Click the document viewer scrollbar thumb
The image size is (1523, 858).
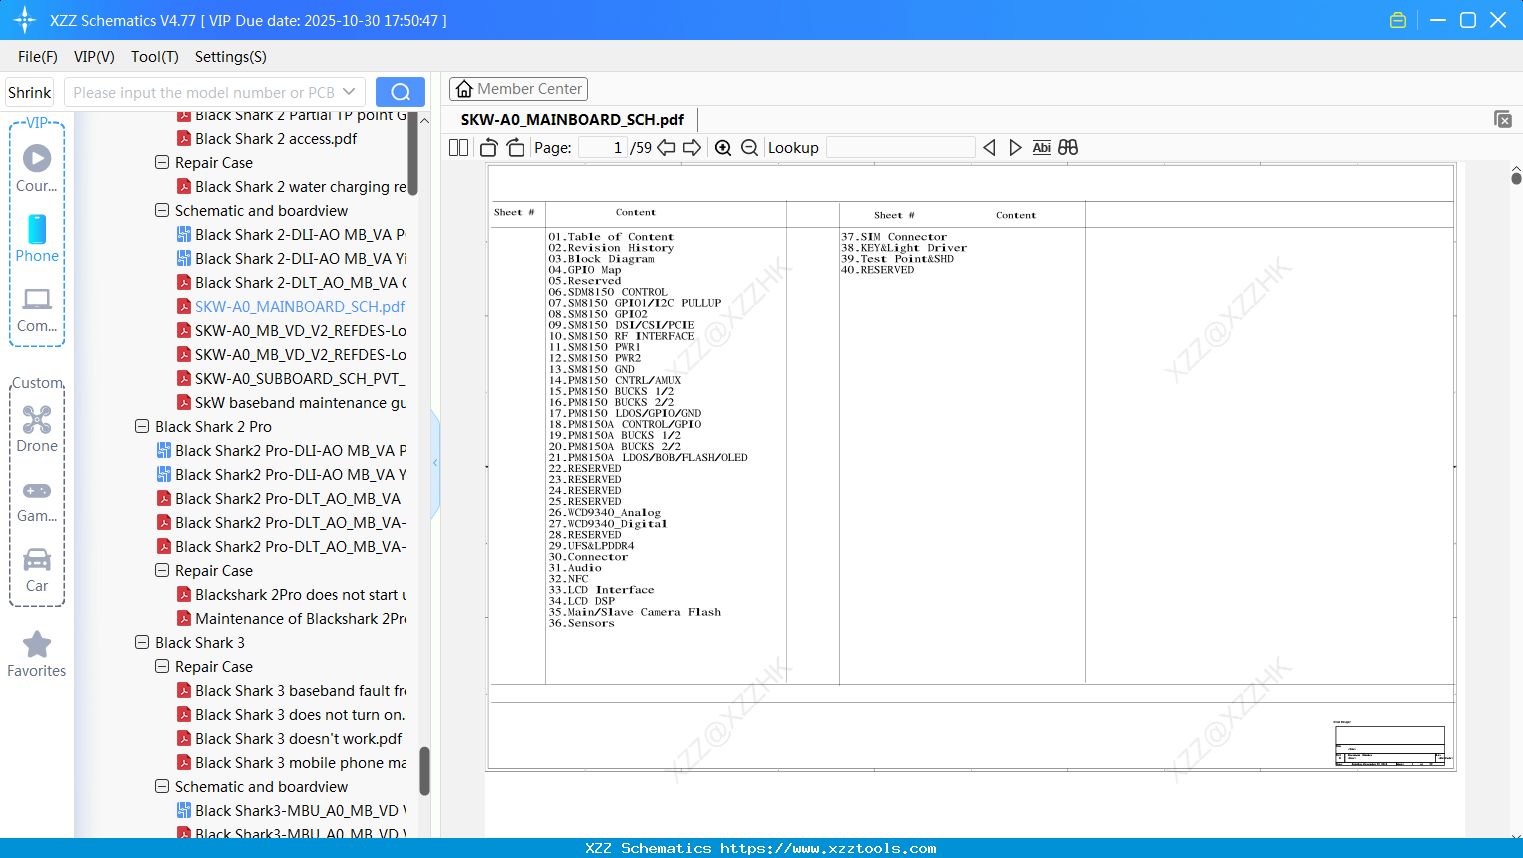pyautogui.click(x=1516, y=178)
